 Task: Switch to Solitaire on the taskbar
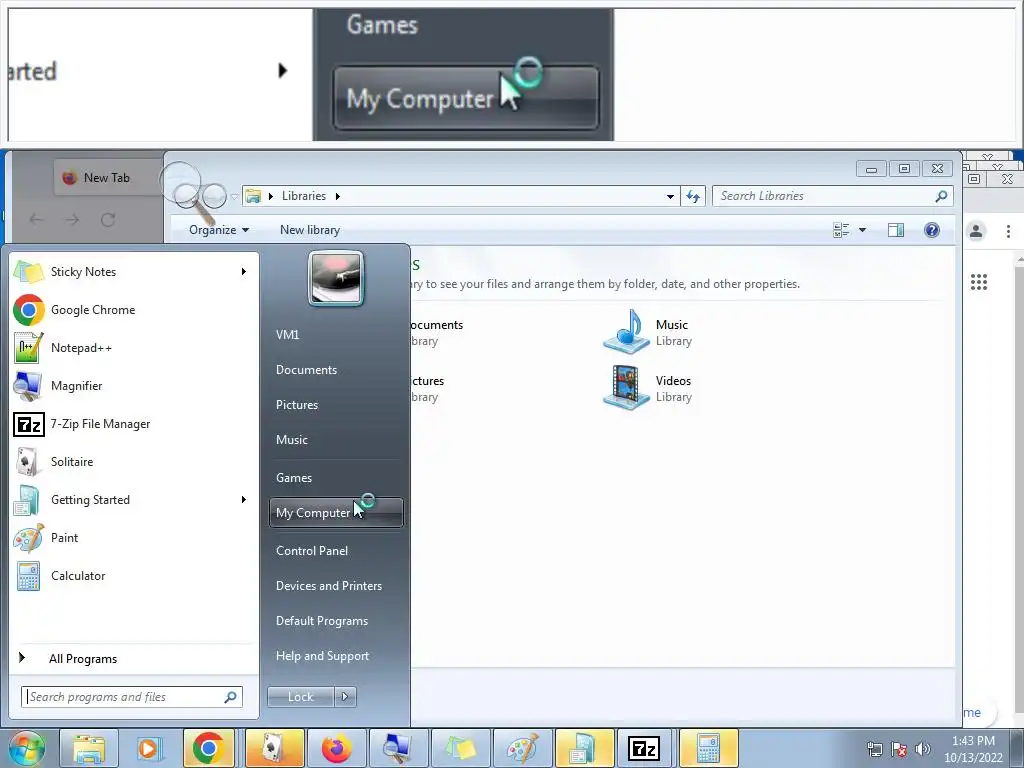click(274, 748)
